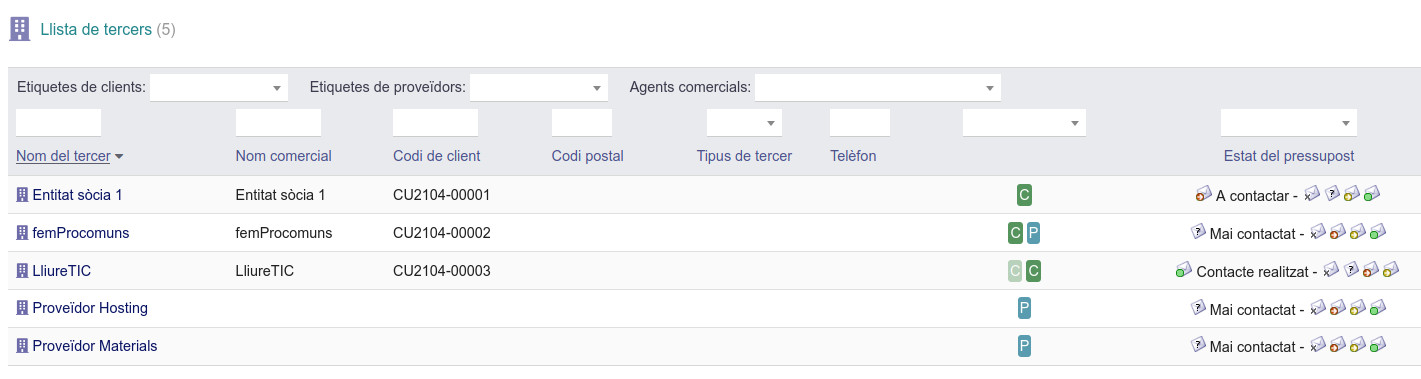Viewport: 1421px width, 379px height.
Task: Click the blue P badge in femProcomuns row
Action: 1034,233
